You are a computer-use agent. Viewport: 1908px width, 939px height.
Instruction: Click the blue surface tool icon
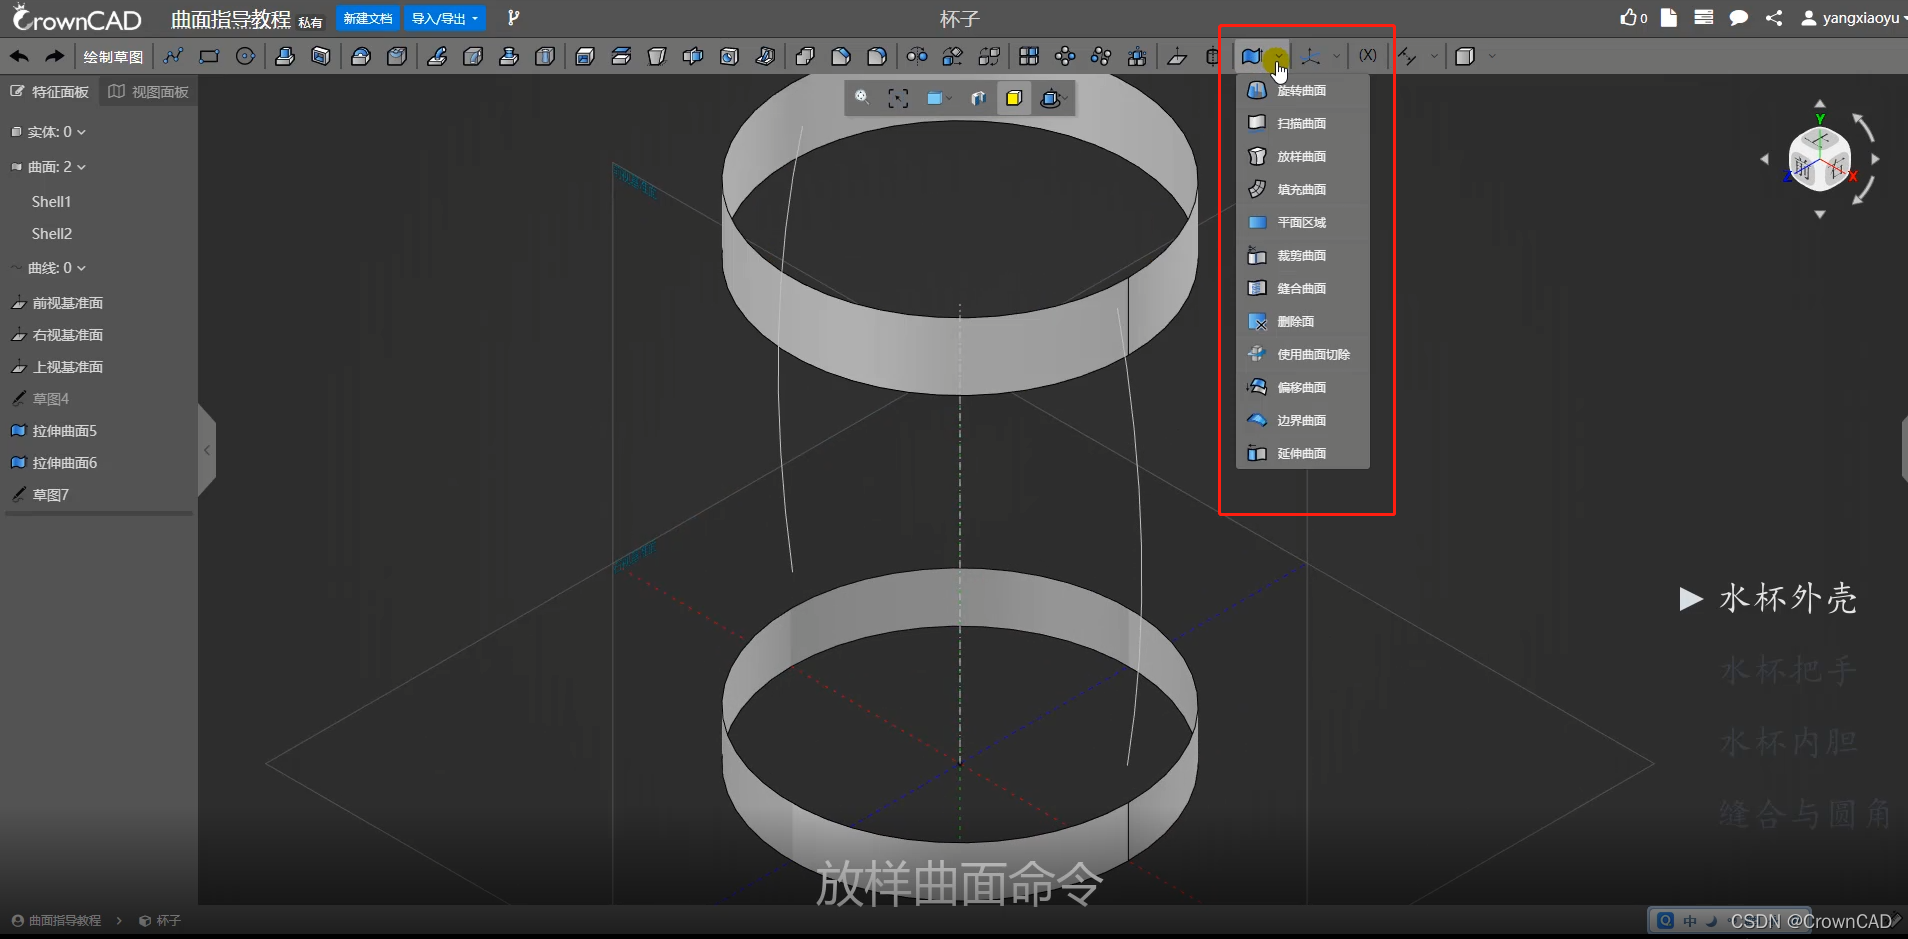(1251, 56)
